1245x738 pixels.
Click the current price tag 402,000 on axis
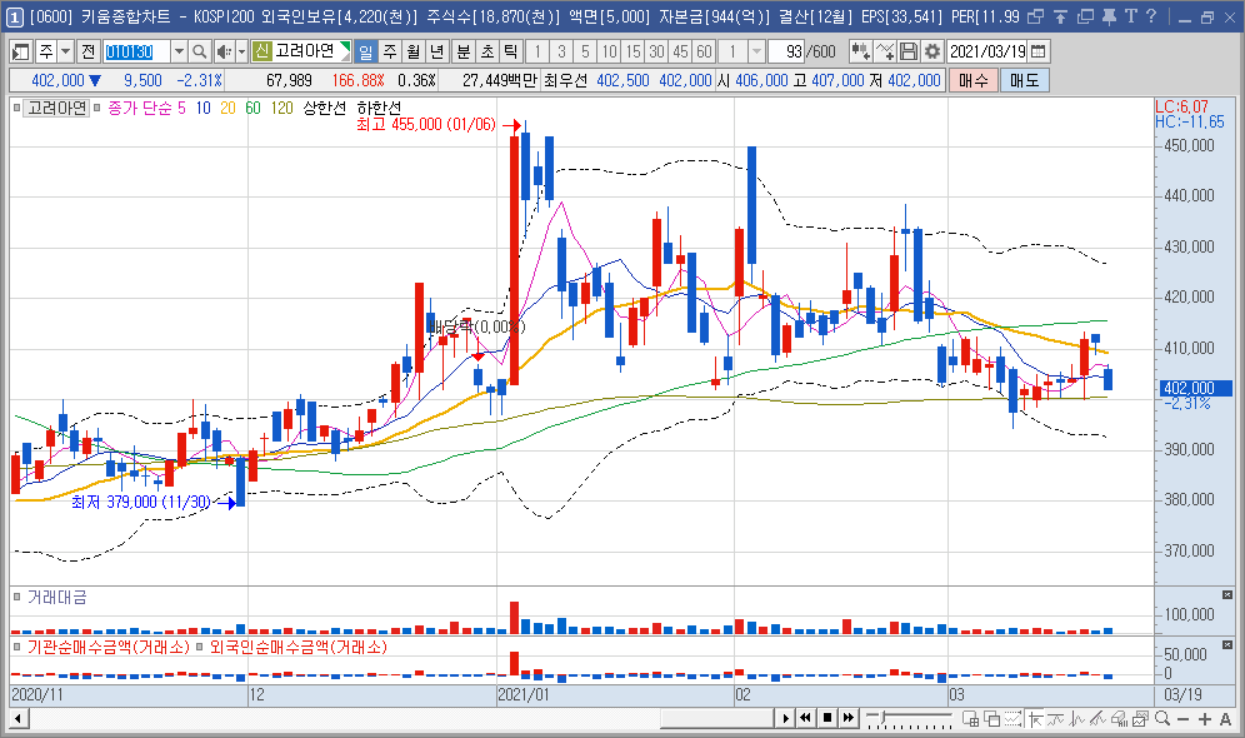[1195, 388]
